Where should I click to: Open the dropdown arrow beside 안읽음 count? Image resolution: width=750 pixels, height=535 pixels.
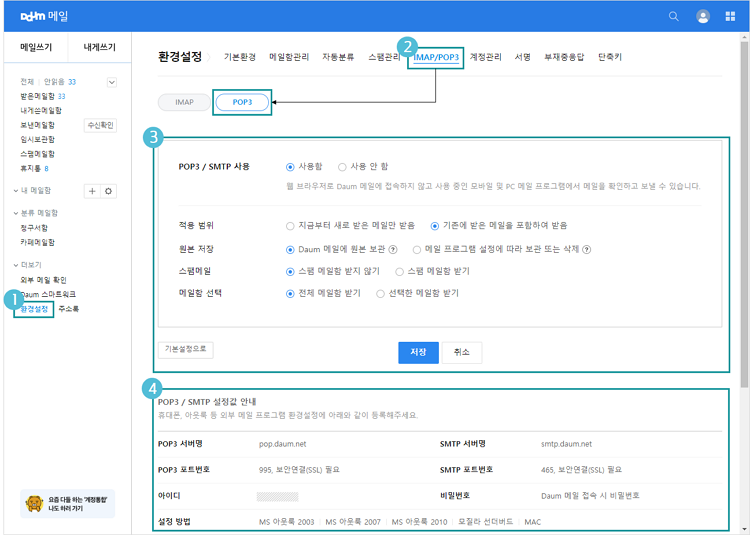point(111,82)
